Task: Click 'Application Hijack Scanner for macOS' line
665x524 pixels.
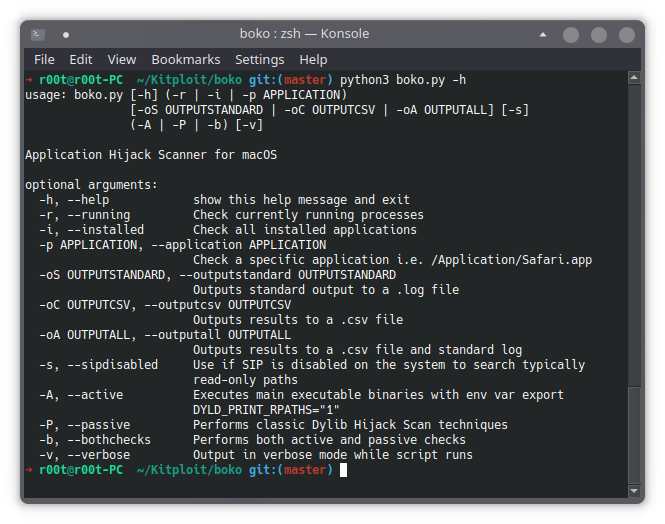Action: point(151,155)
